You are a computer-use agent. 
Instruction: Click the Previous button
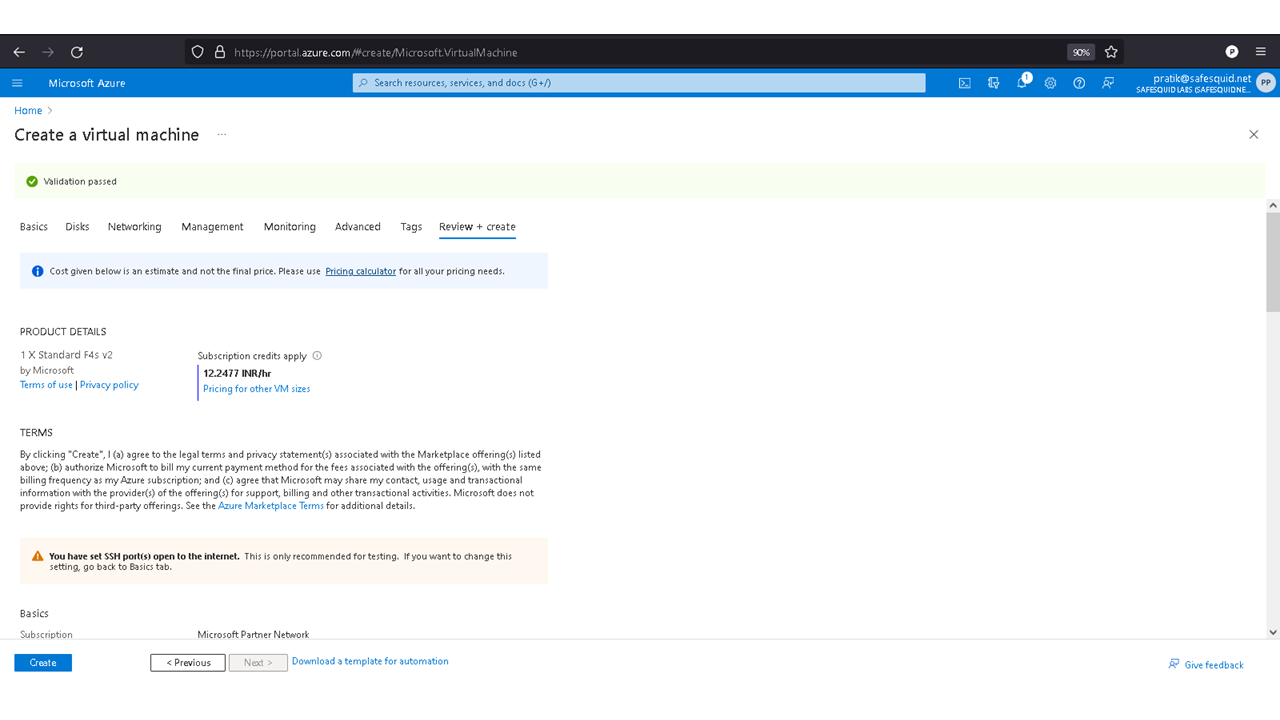[x=188, y=663]
